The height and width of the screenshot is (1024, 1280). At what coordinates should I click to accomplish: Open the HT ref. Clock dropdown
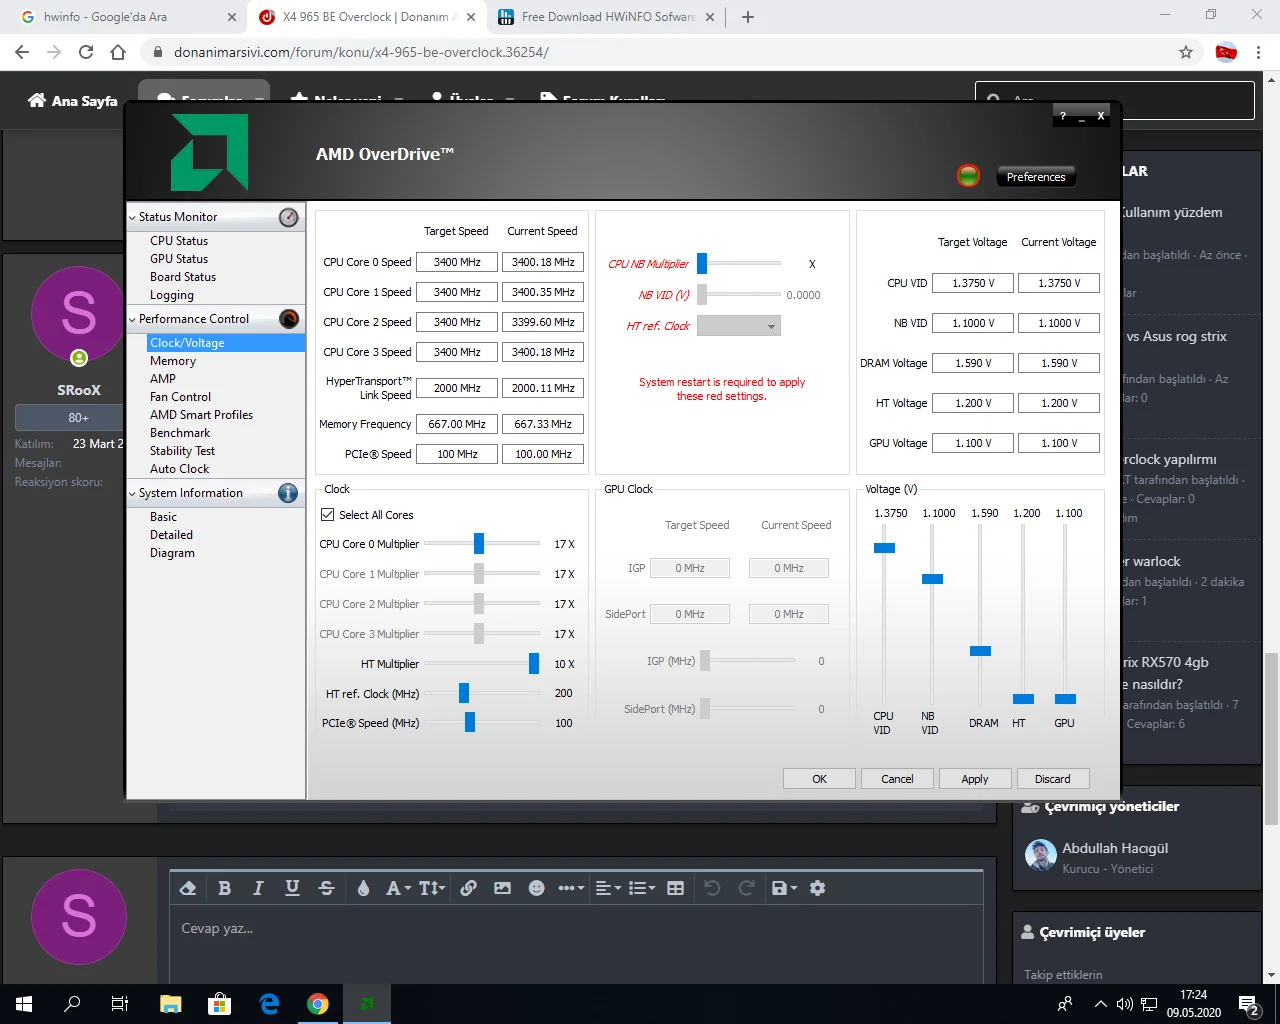[x=738, y=326]
